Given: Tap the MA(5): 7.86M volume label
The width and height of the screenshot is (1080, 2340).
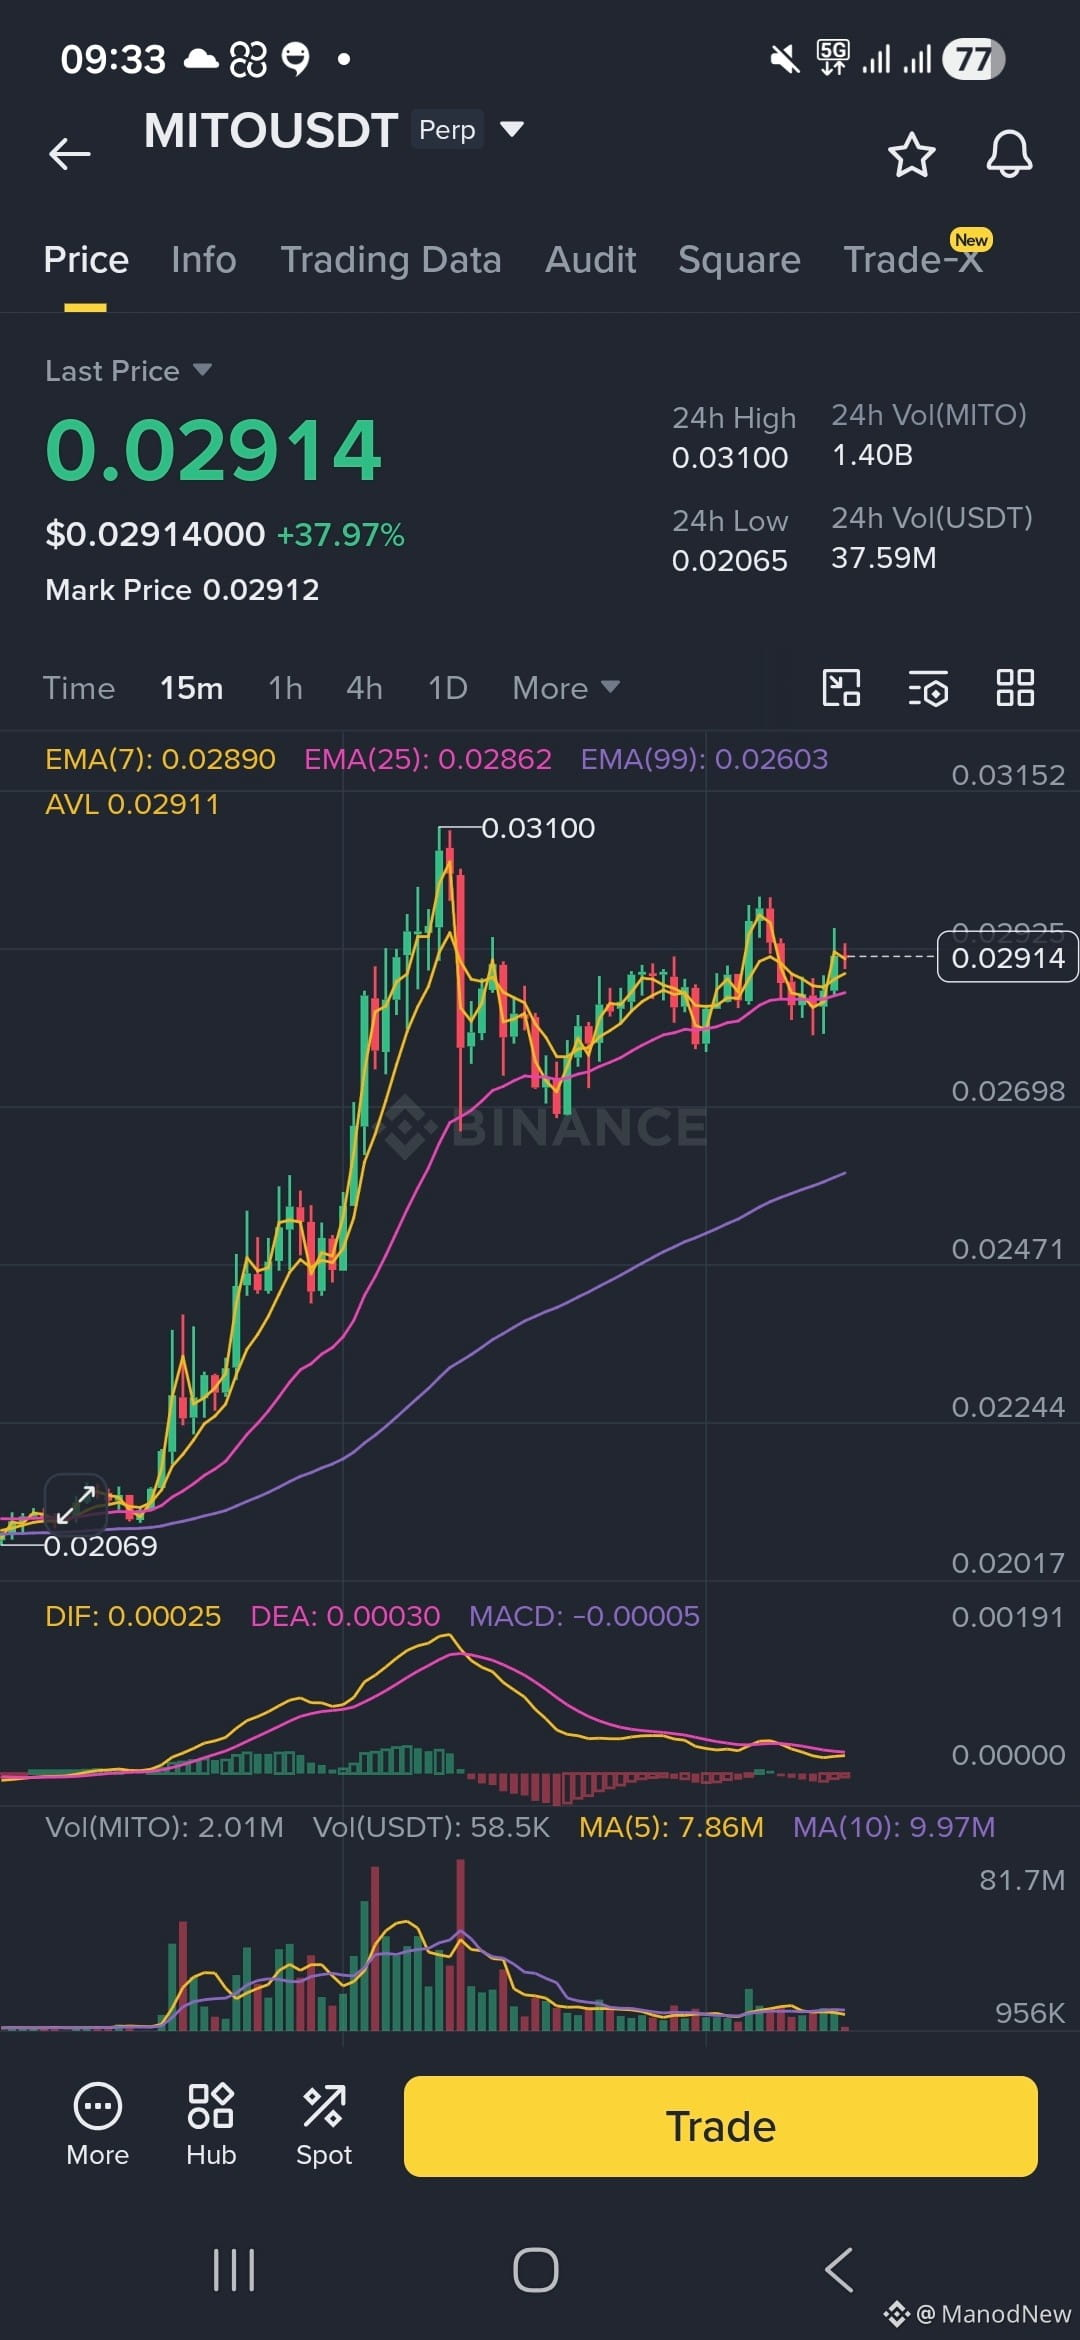Looking at the screenshot, I should pos(671,1827).
